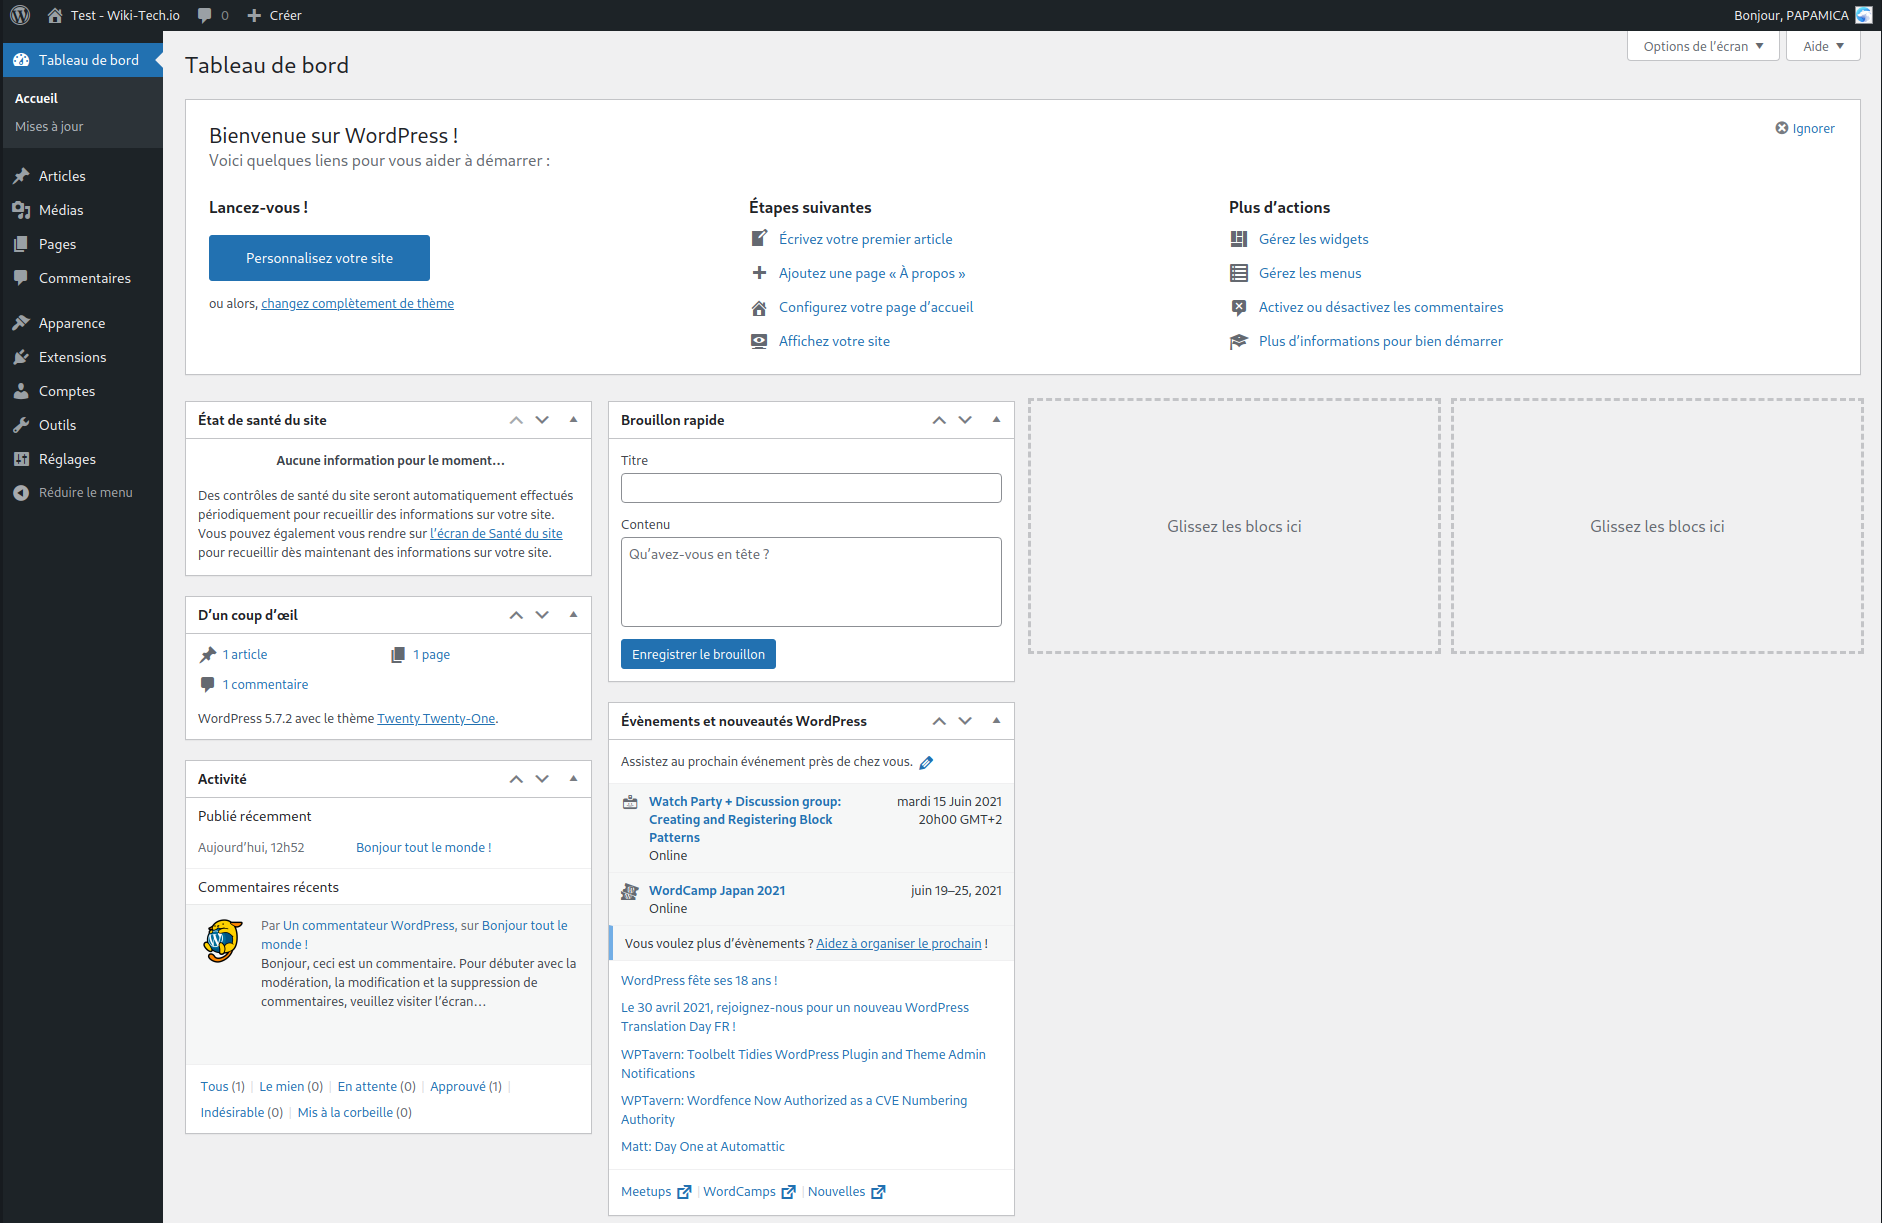This screenshot has height=1223, width=1882.
Task: Toggle the Brouillon rapide panel
Action: [x=997, y=420]
